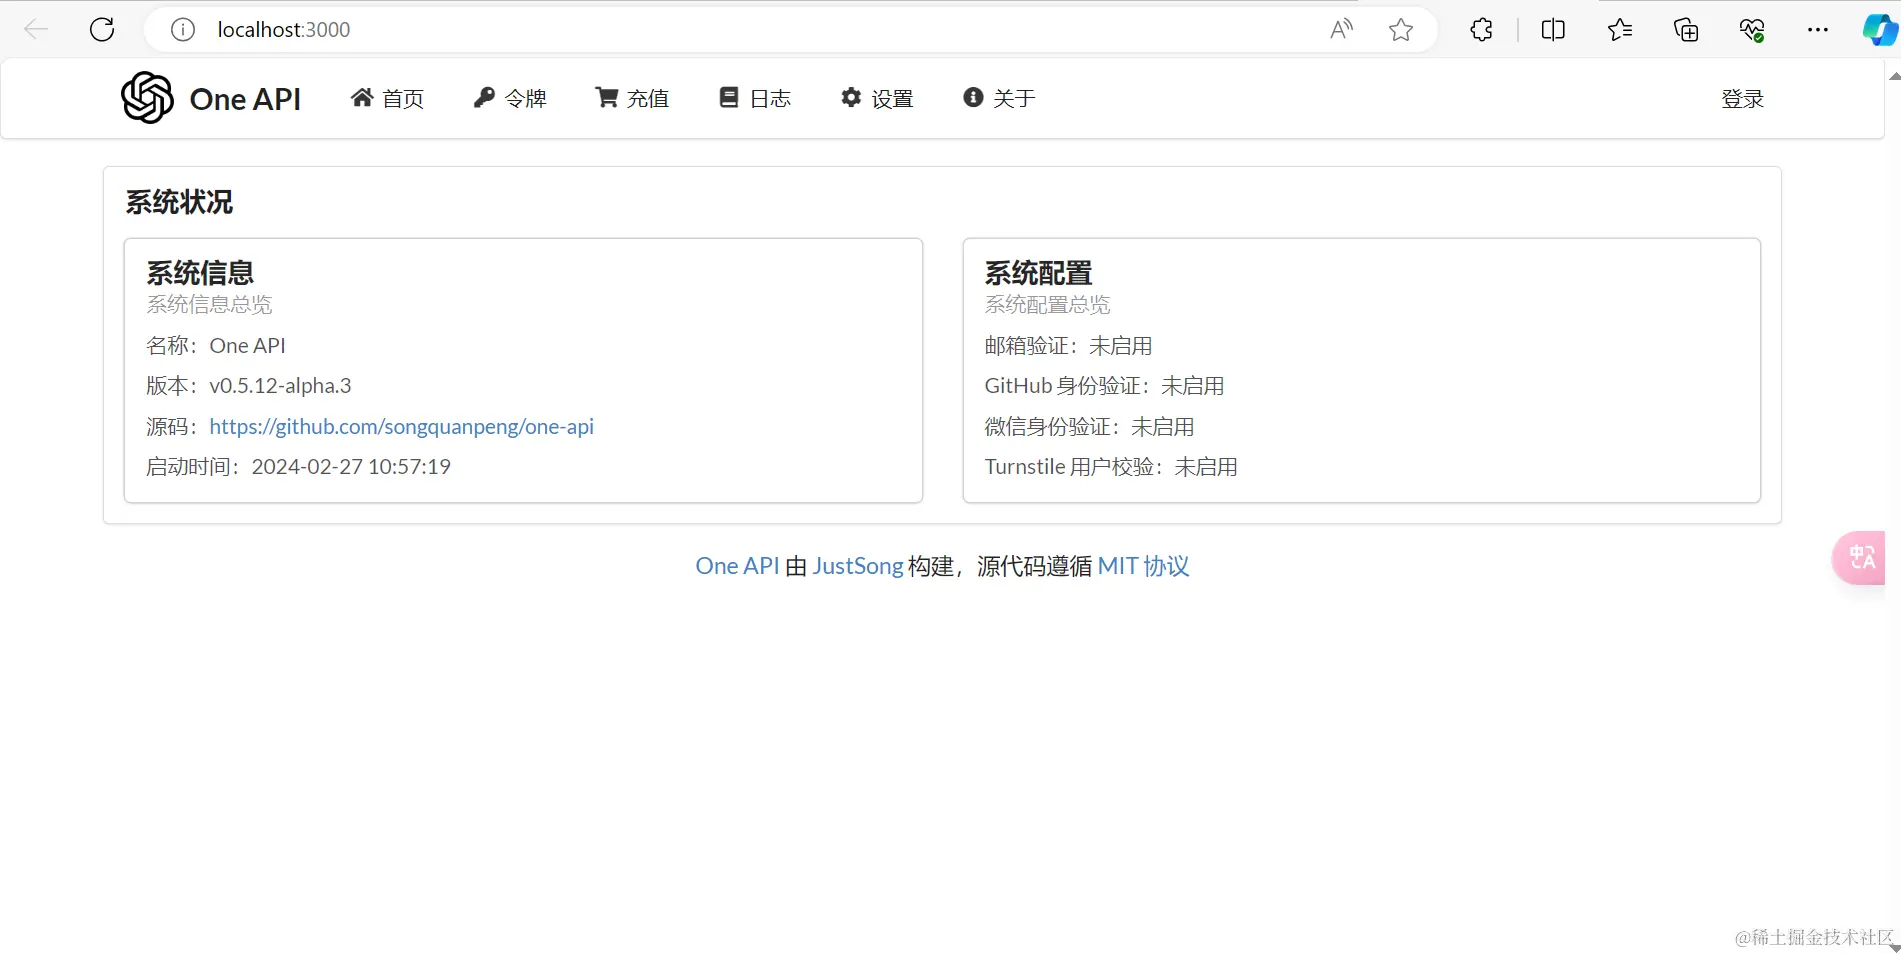This screenshot has height=954, width=1901.
Task: Open browser Collections icon
Action: coord(1686,29)
